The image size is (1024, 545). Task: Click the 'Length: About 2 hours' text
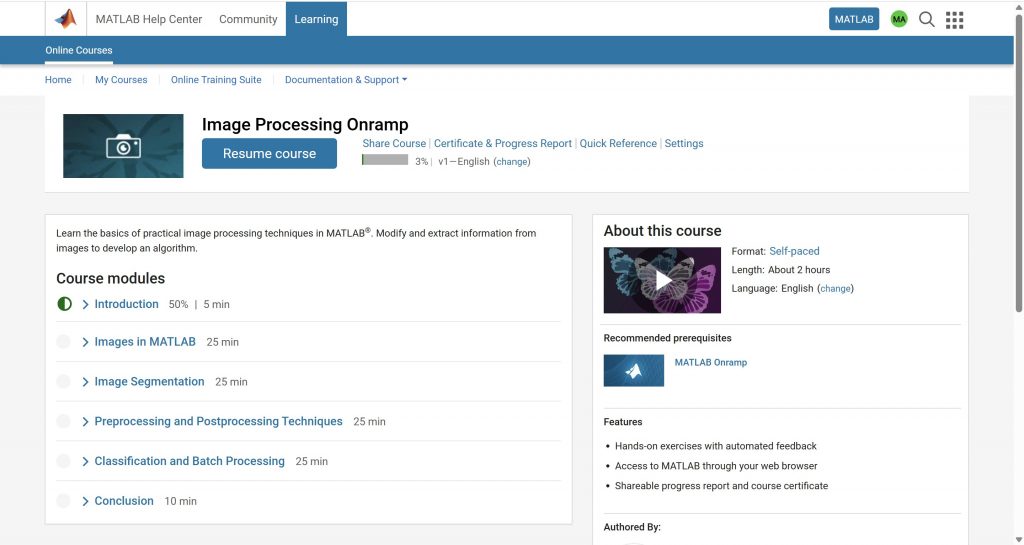(780, 270)
